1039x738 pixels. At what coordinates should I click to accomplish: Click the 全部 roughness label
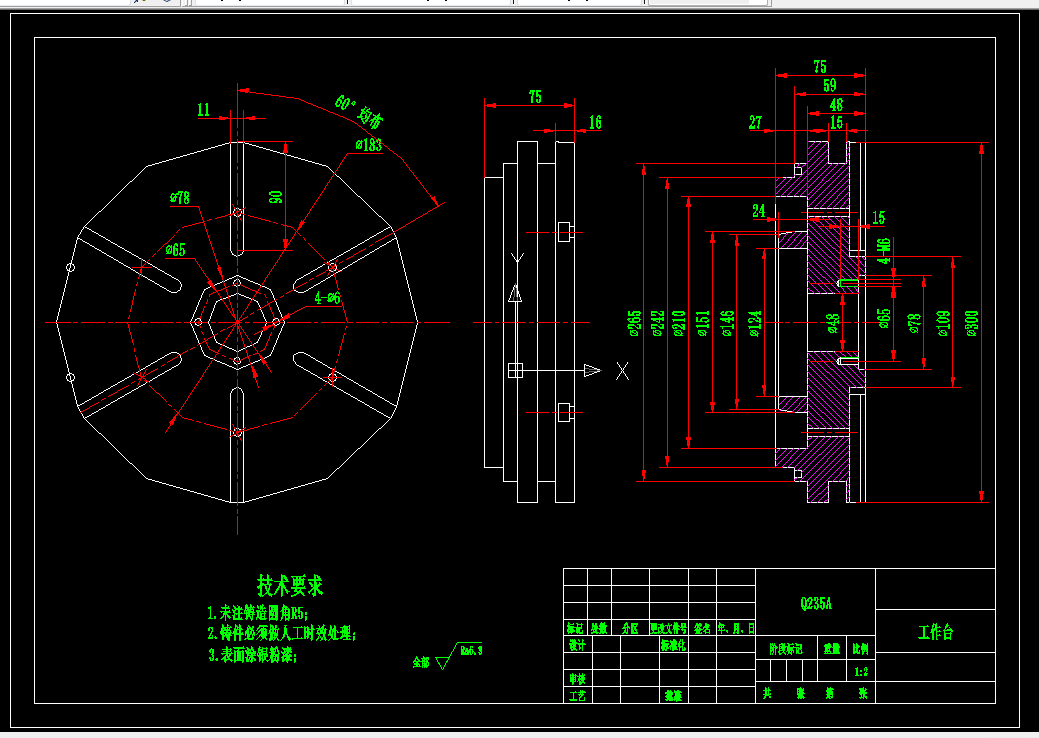click(421, 662)
